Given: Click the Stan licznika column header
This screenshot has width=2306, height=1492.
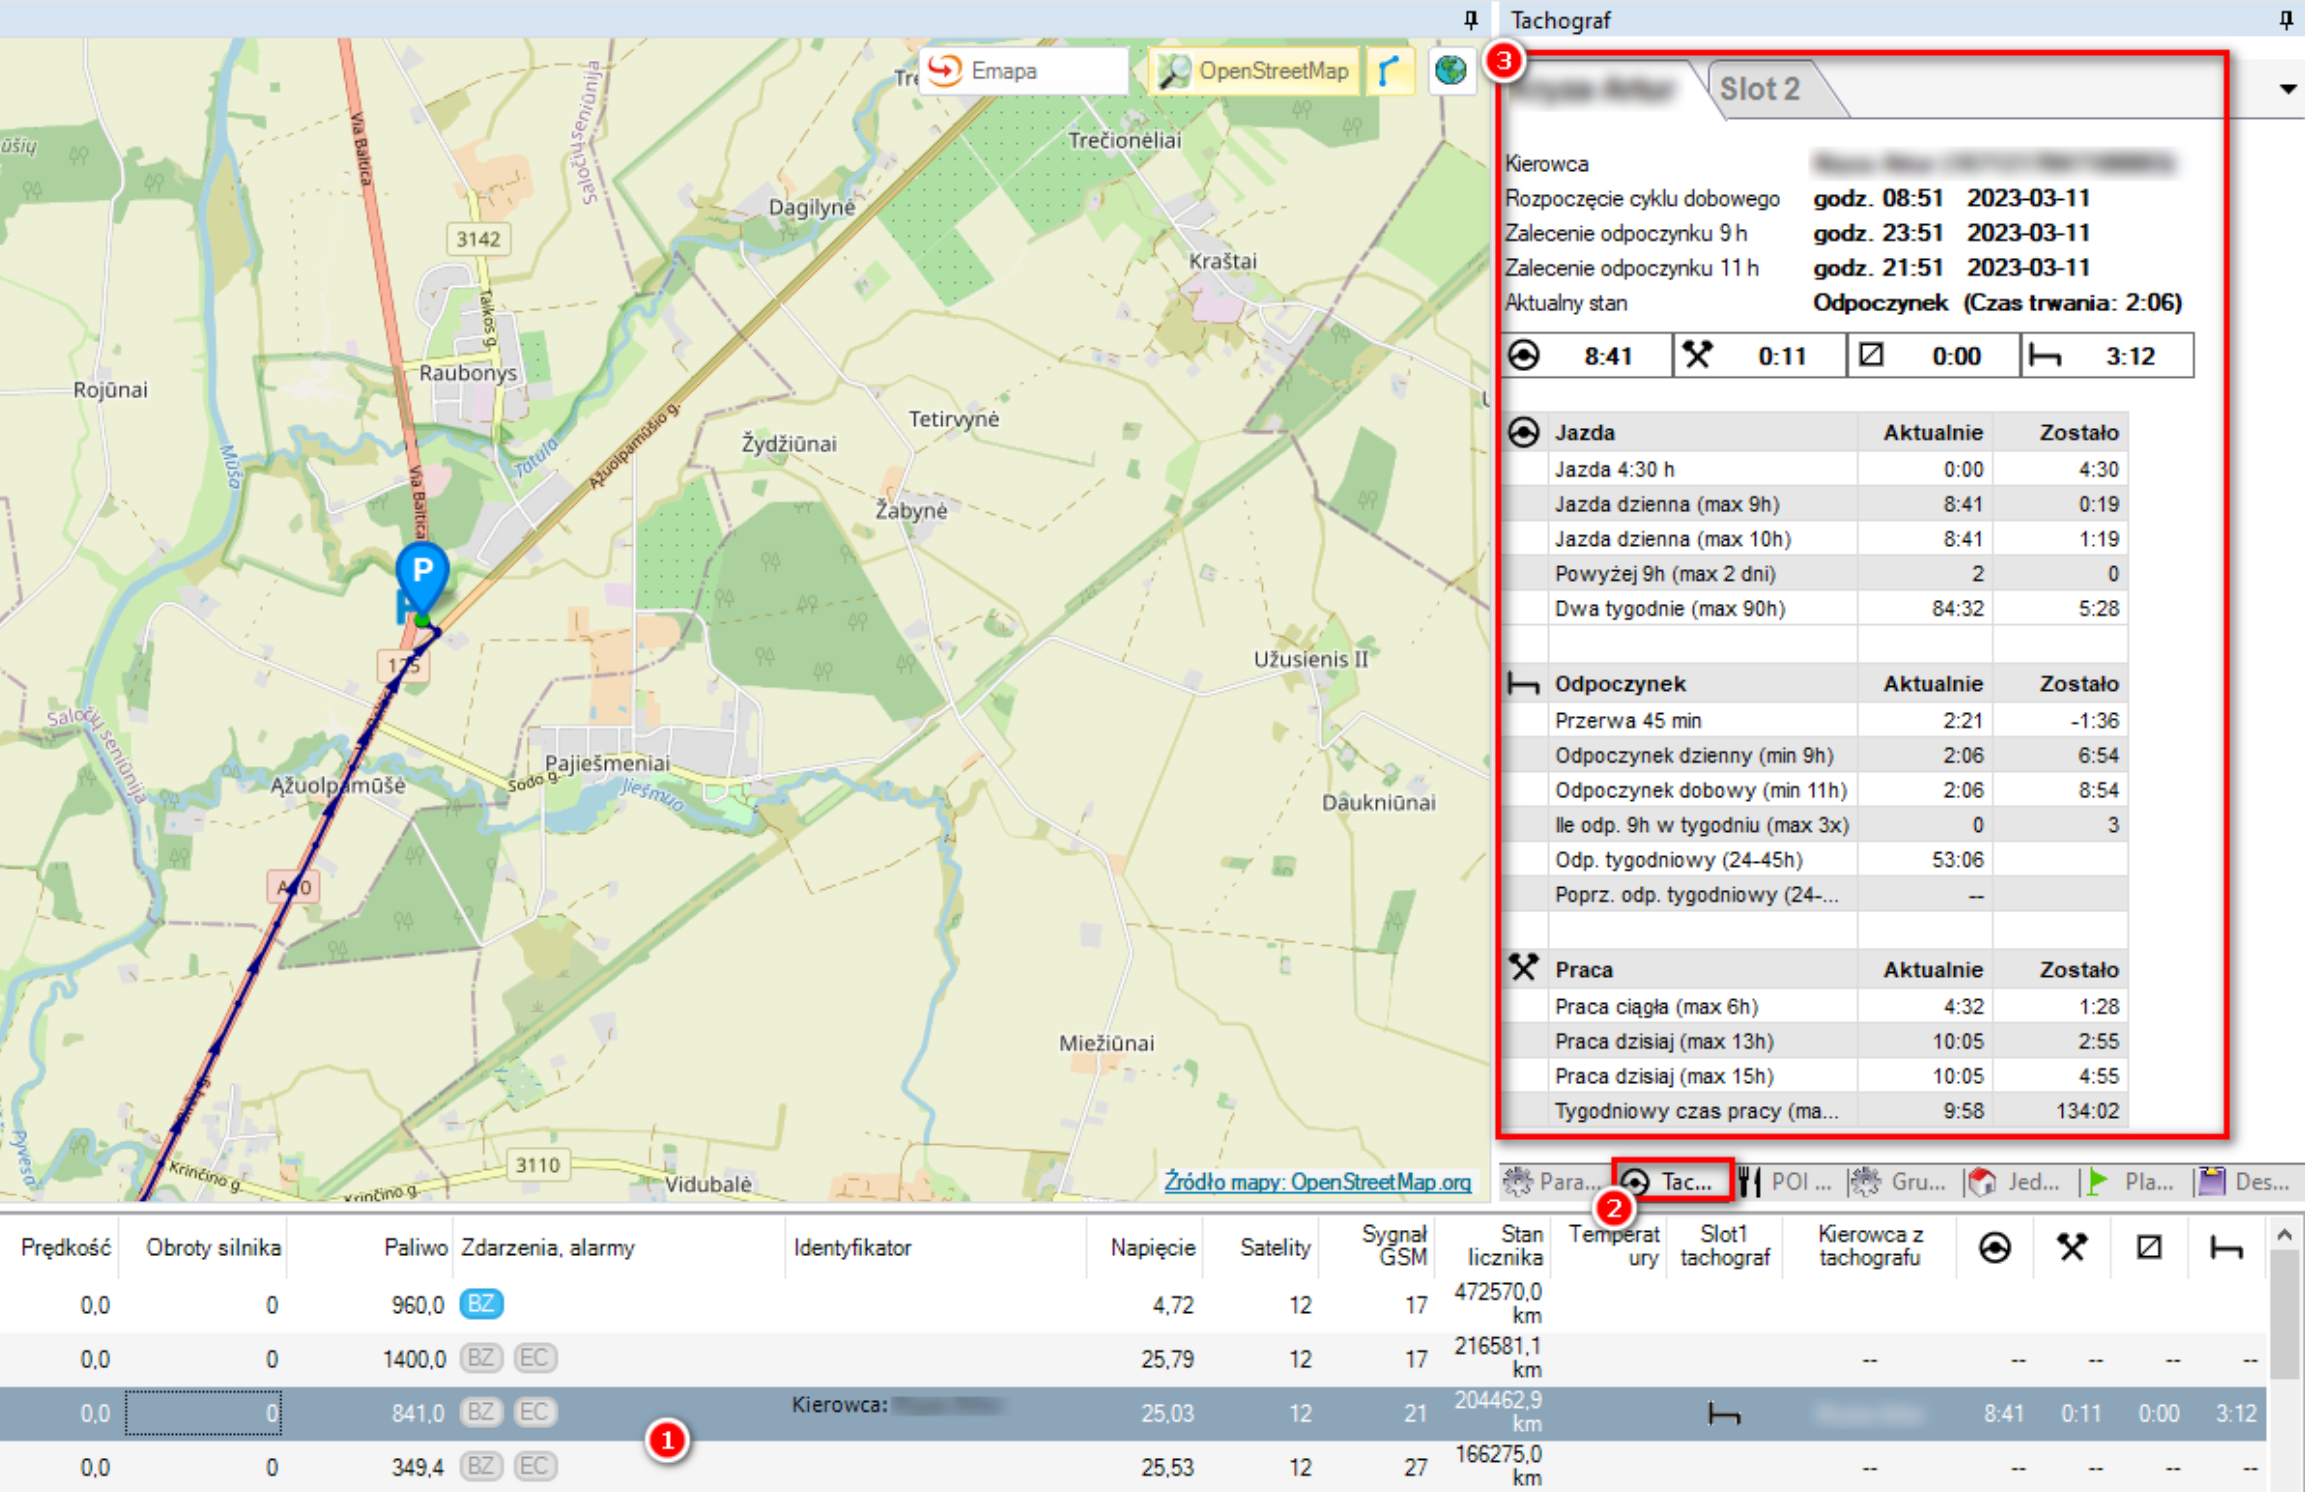Looking at the screenshot, I should (1506, 1246).
